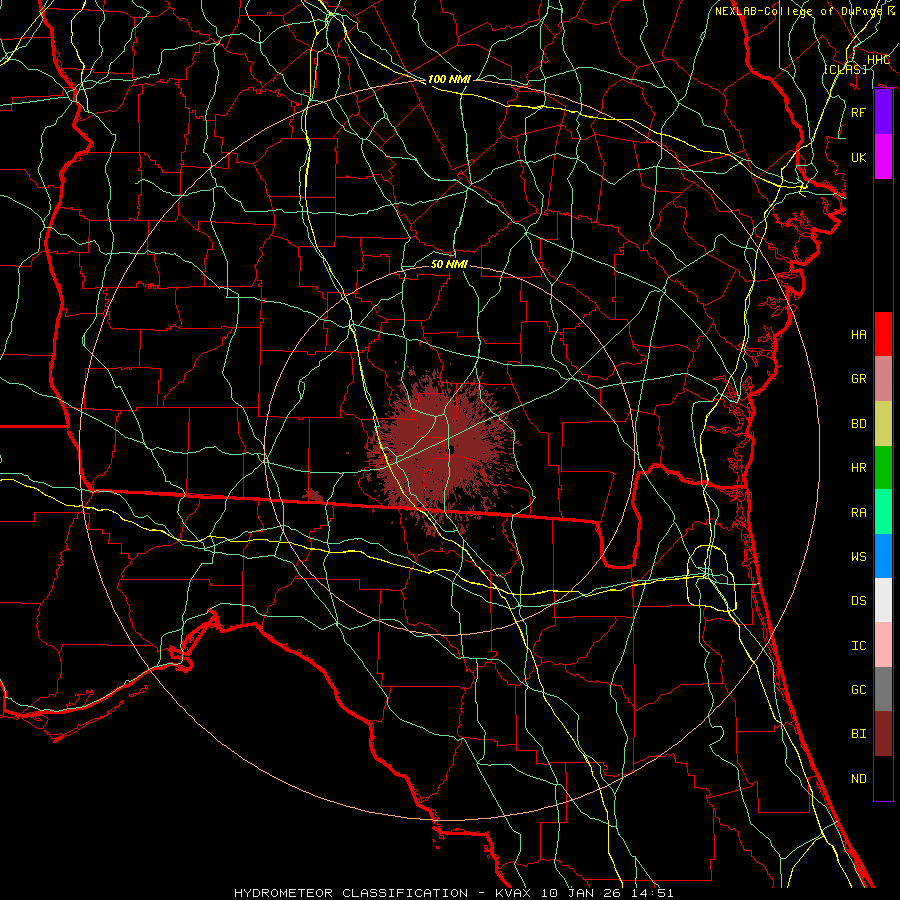Click the GC legend label
This screenshot has height=900, width=900.
point(859,689)
